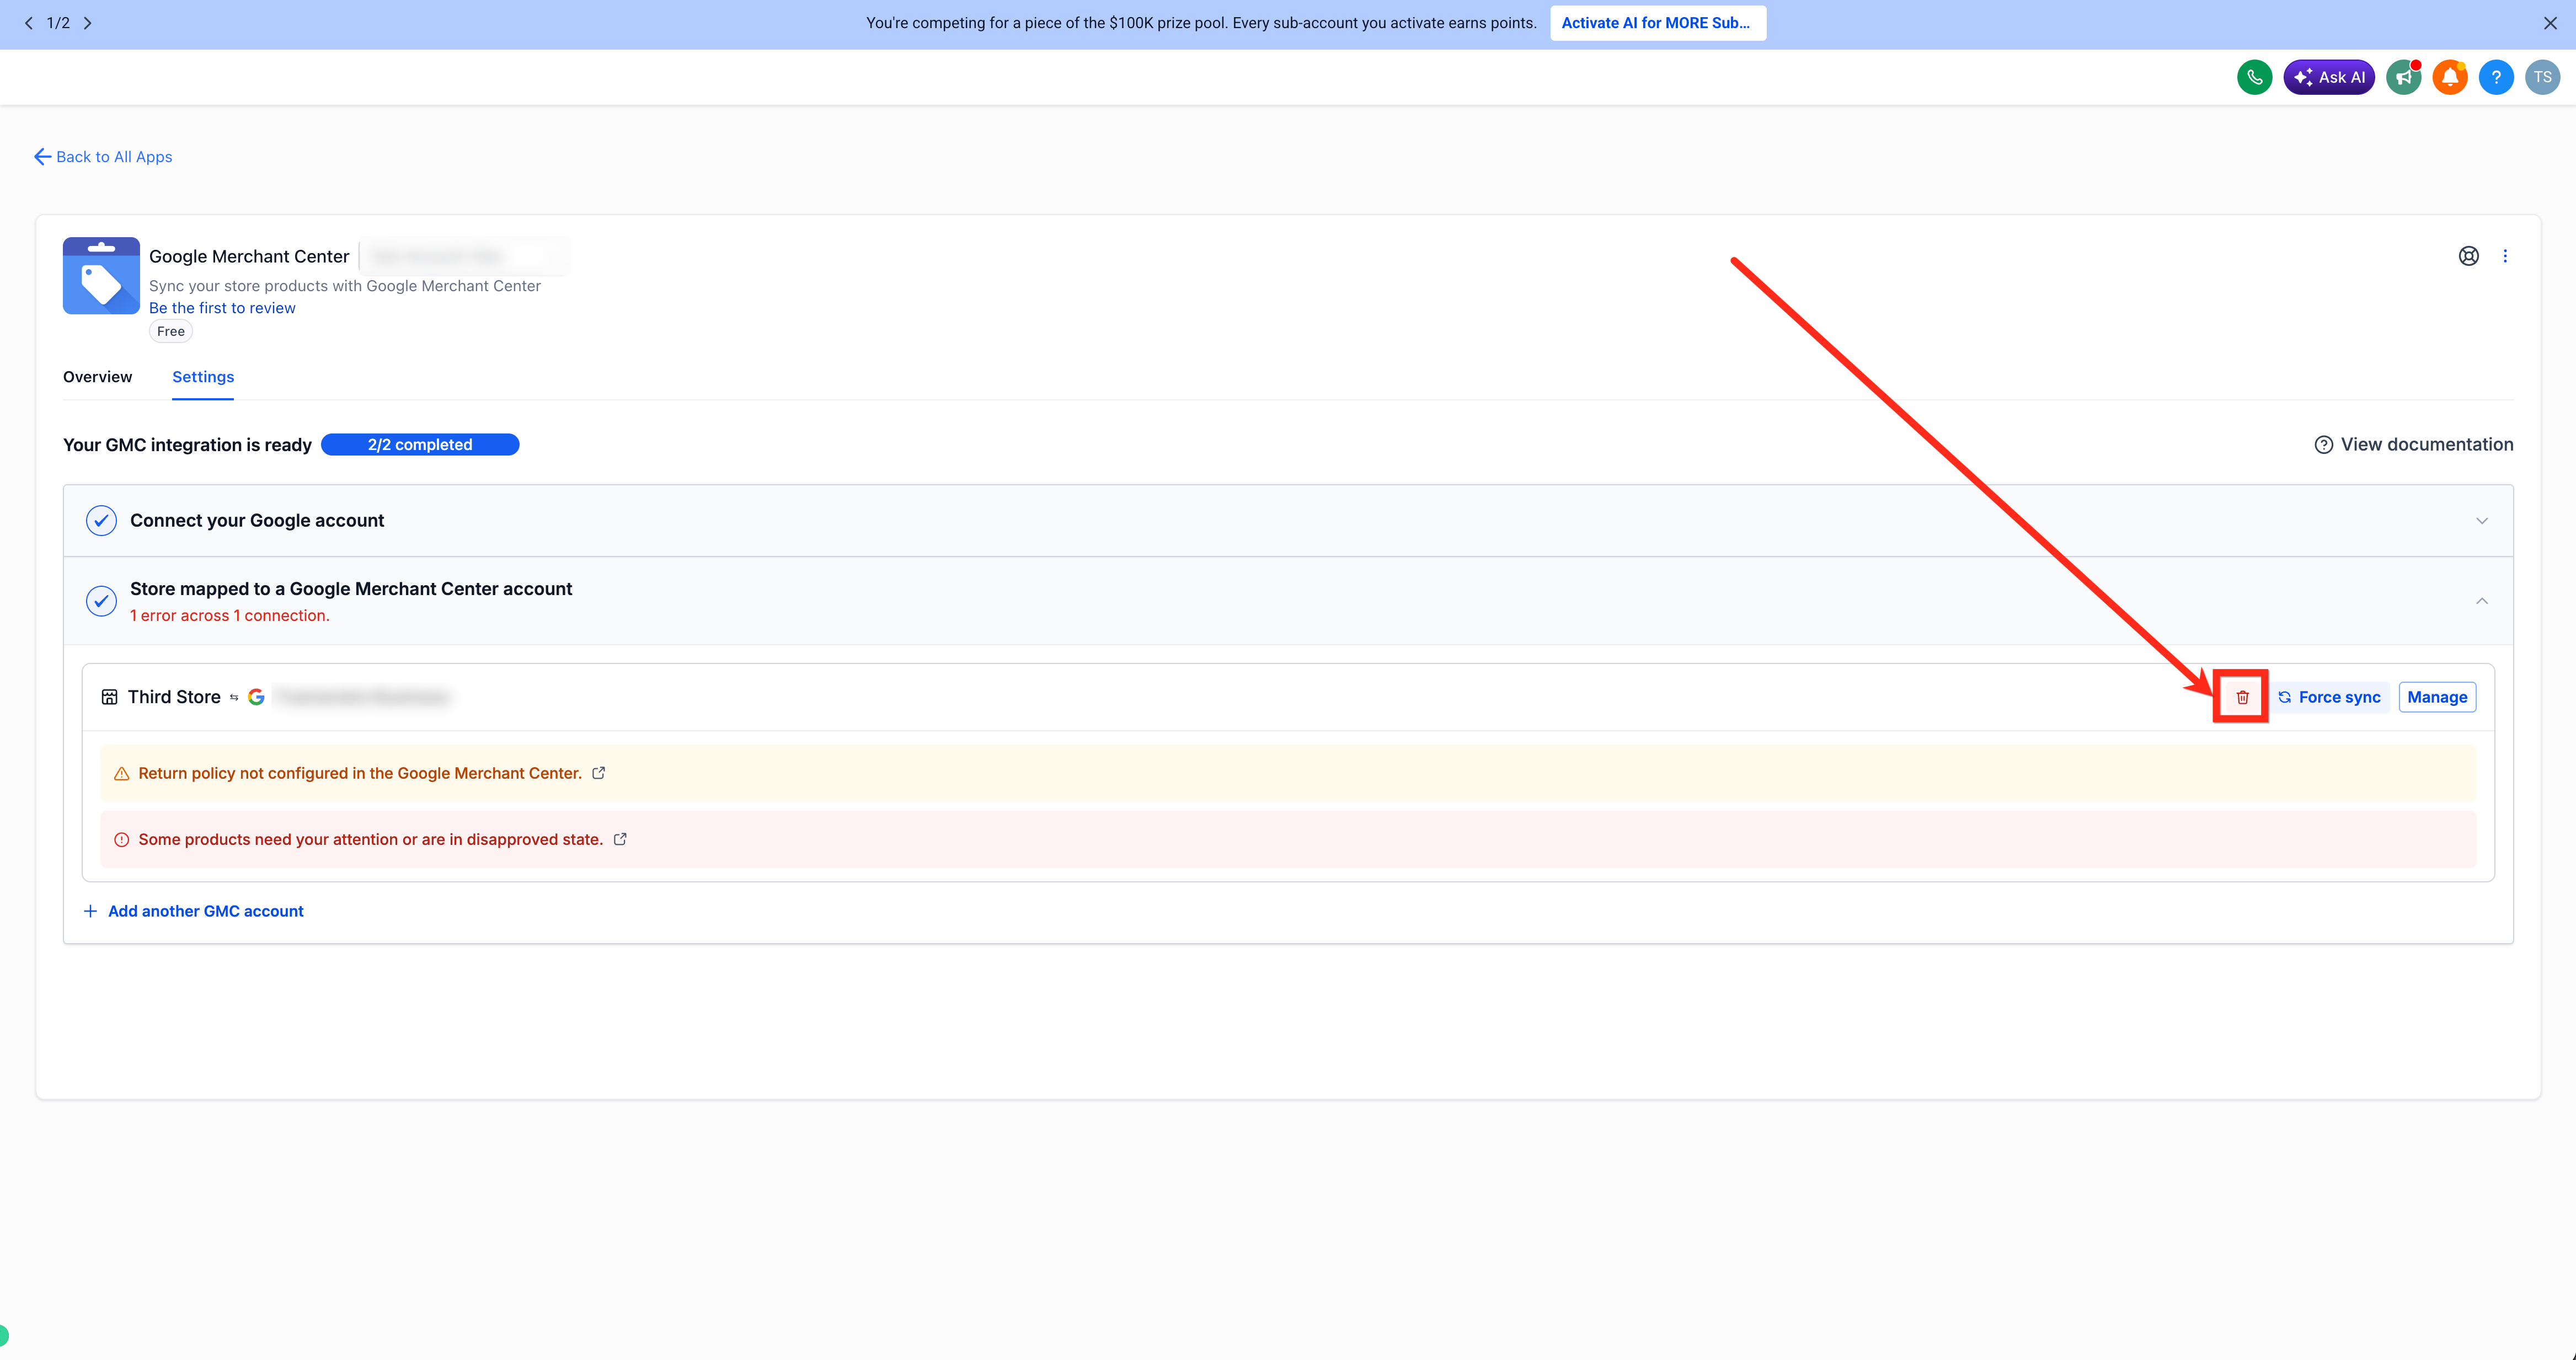Click Be the first to review
The width and height of the screenshot is (2576, 1360).
[222, 308]
